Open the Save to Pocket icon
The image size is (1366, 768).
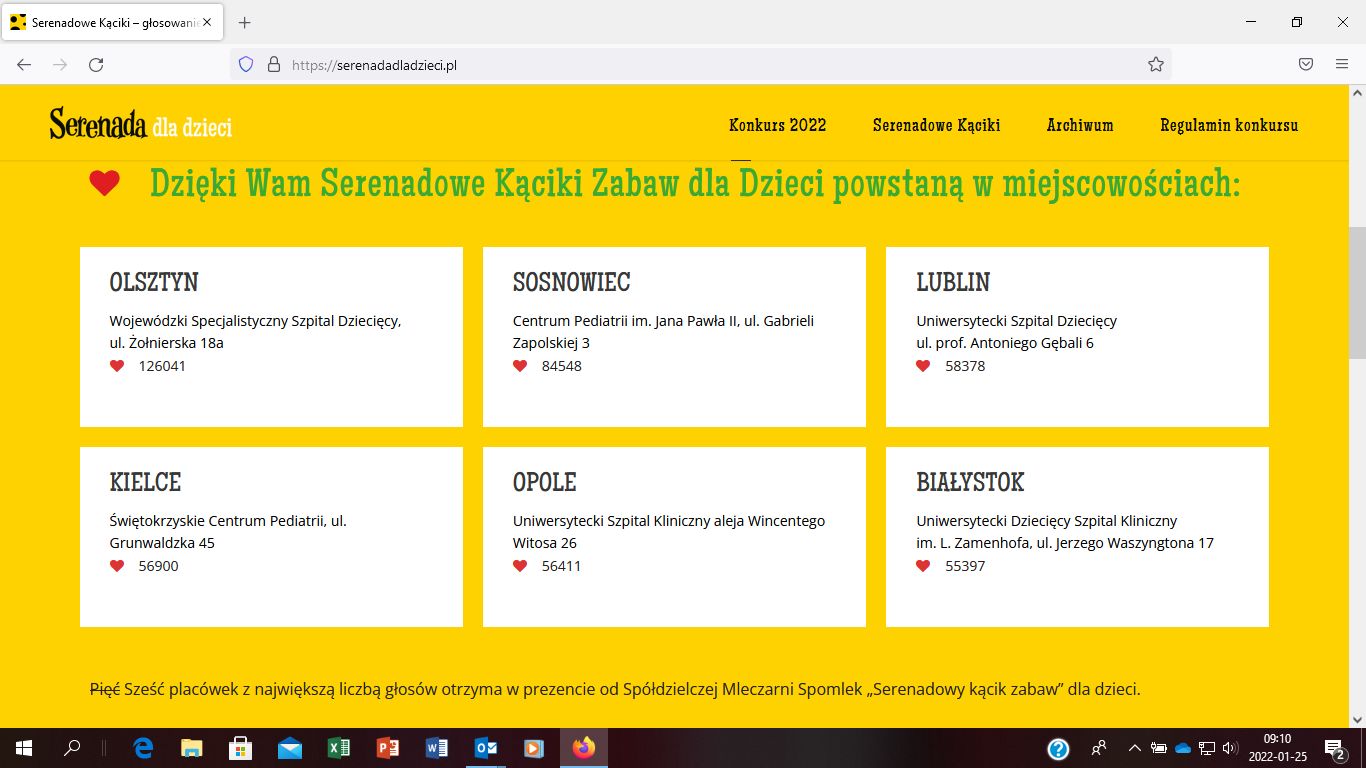point(1306,64)
